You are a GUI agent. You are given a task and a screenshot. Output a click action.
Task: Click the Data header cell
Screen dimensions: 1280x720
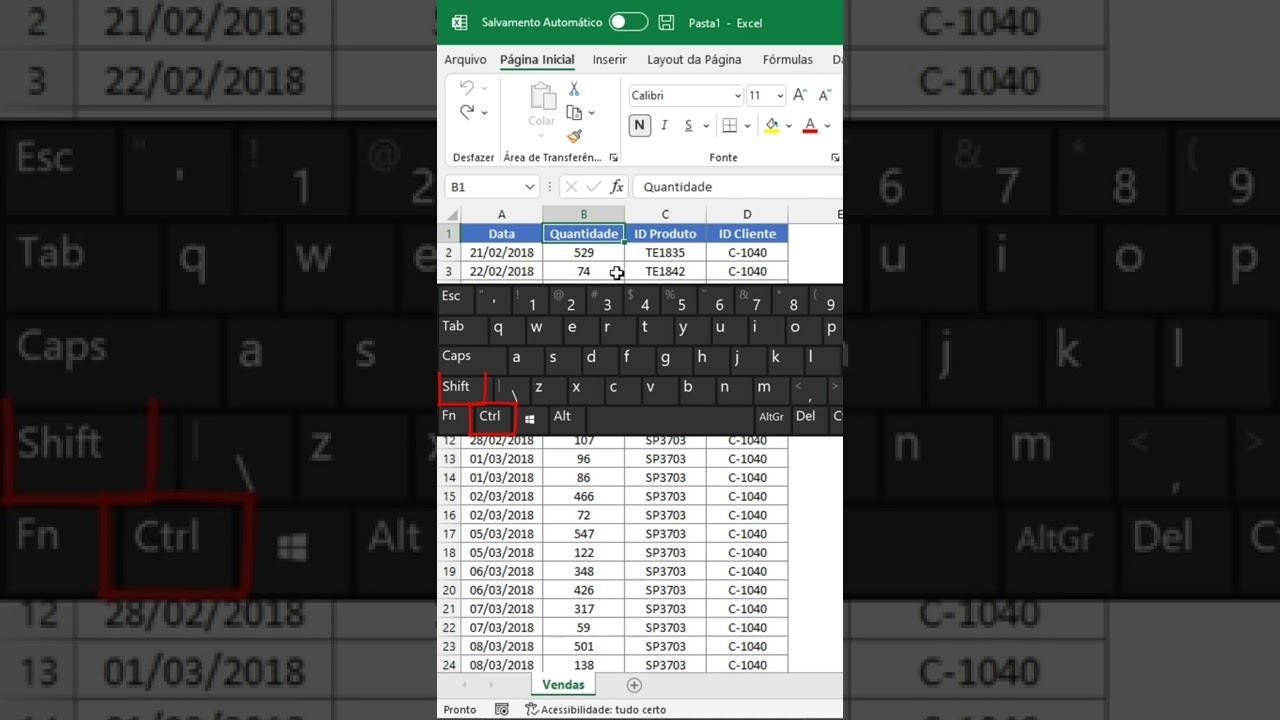coord(502,234)
